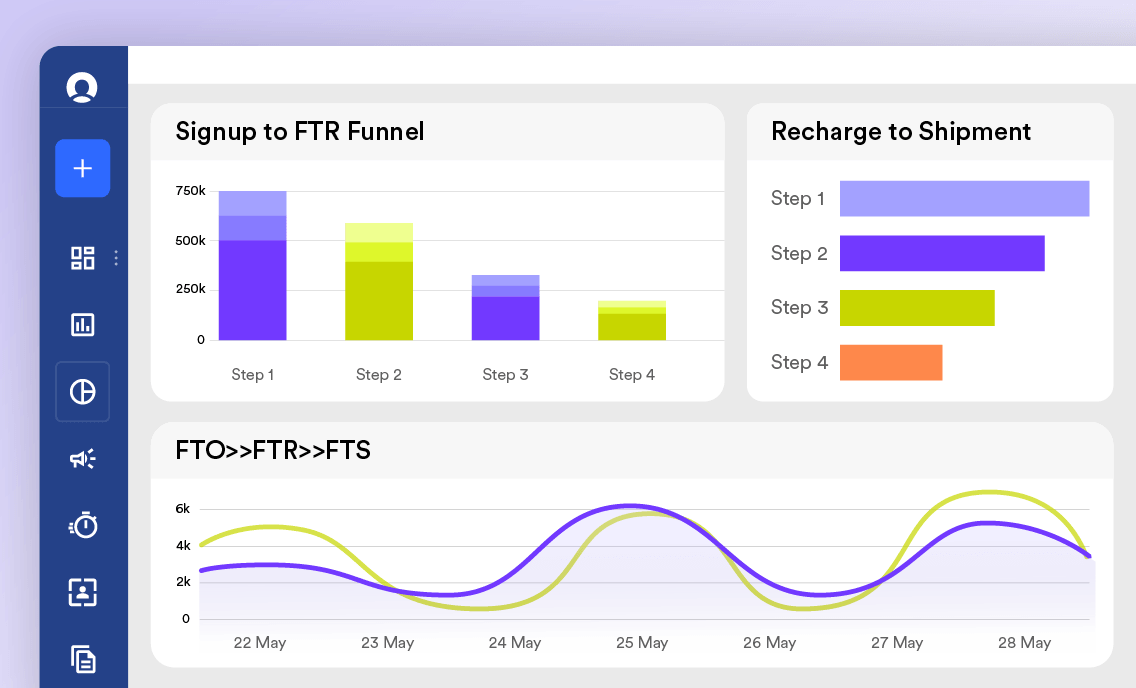Open the contact card sidebar icon
The height and width of the screenshot is (688, 1136).
click(83, 592)
